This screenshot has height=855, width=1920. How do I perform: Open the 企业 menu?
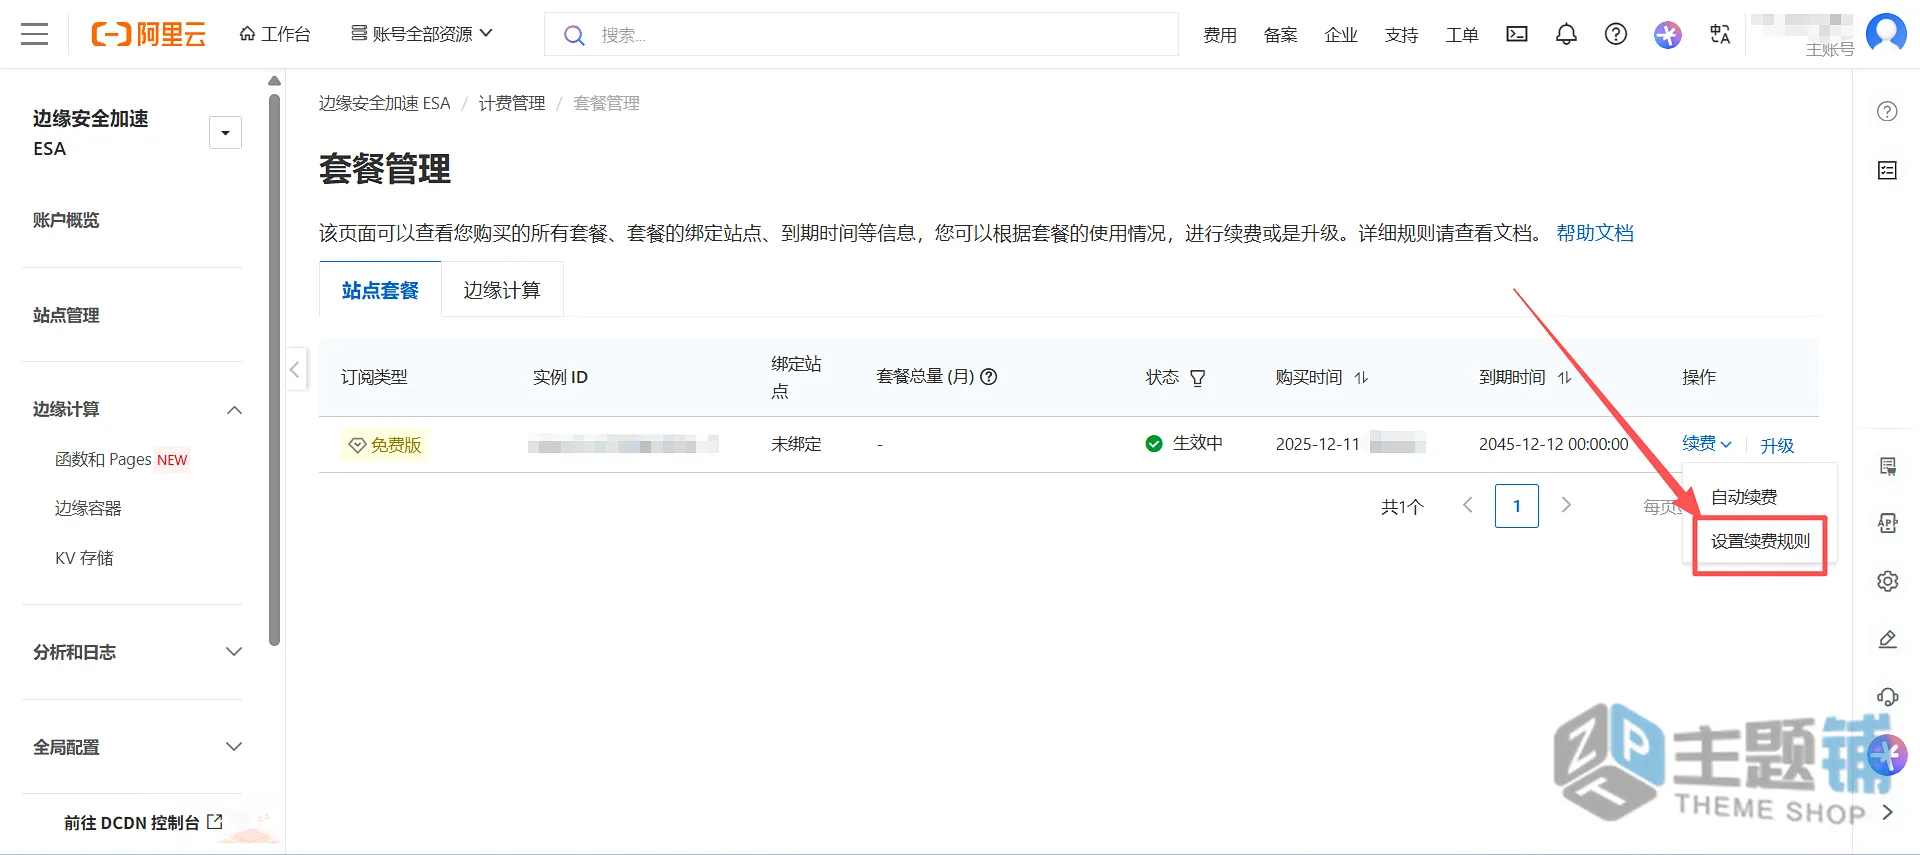[1341, 35]
